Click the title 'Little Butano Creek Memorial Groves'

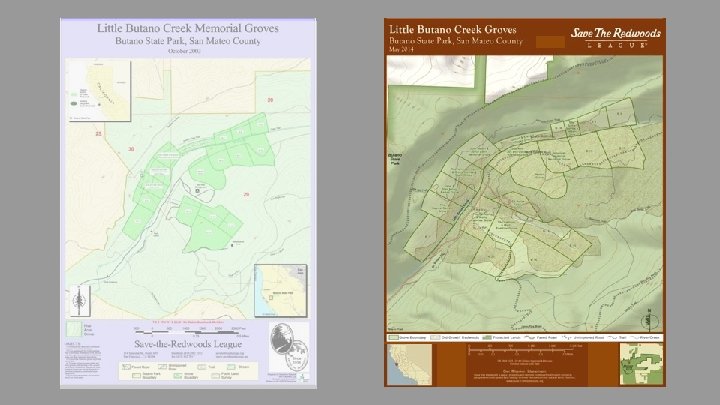[187, 28]
